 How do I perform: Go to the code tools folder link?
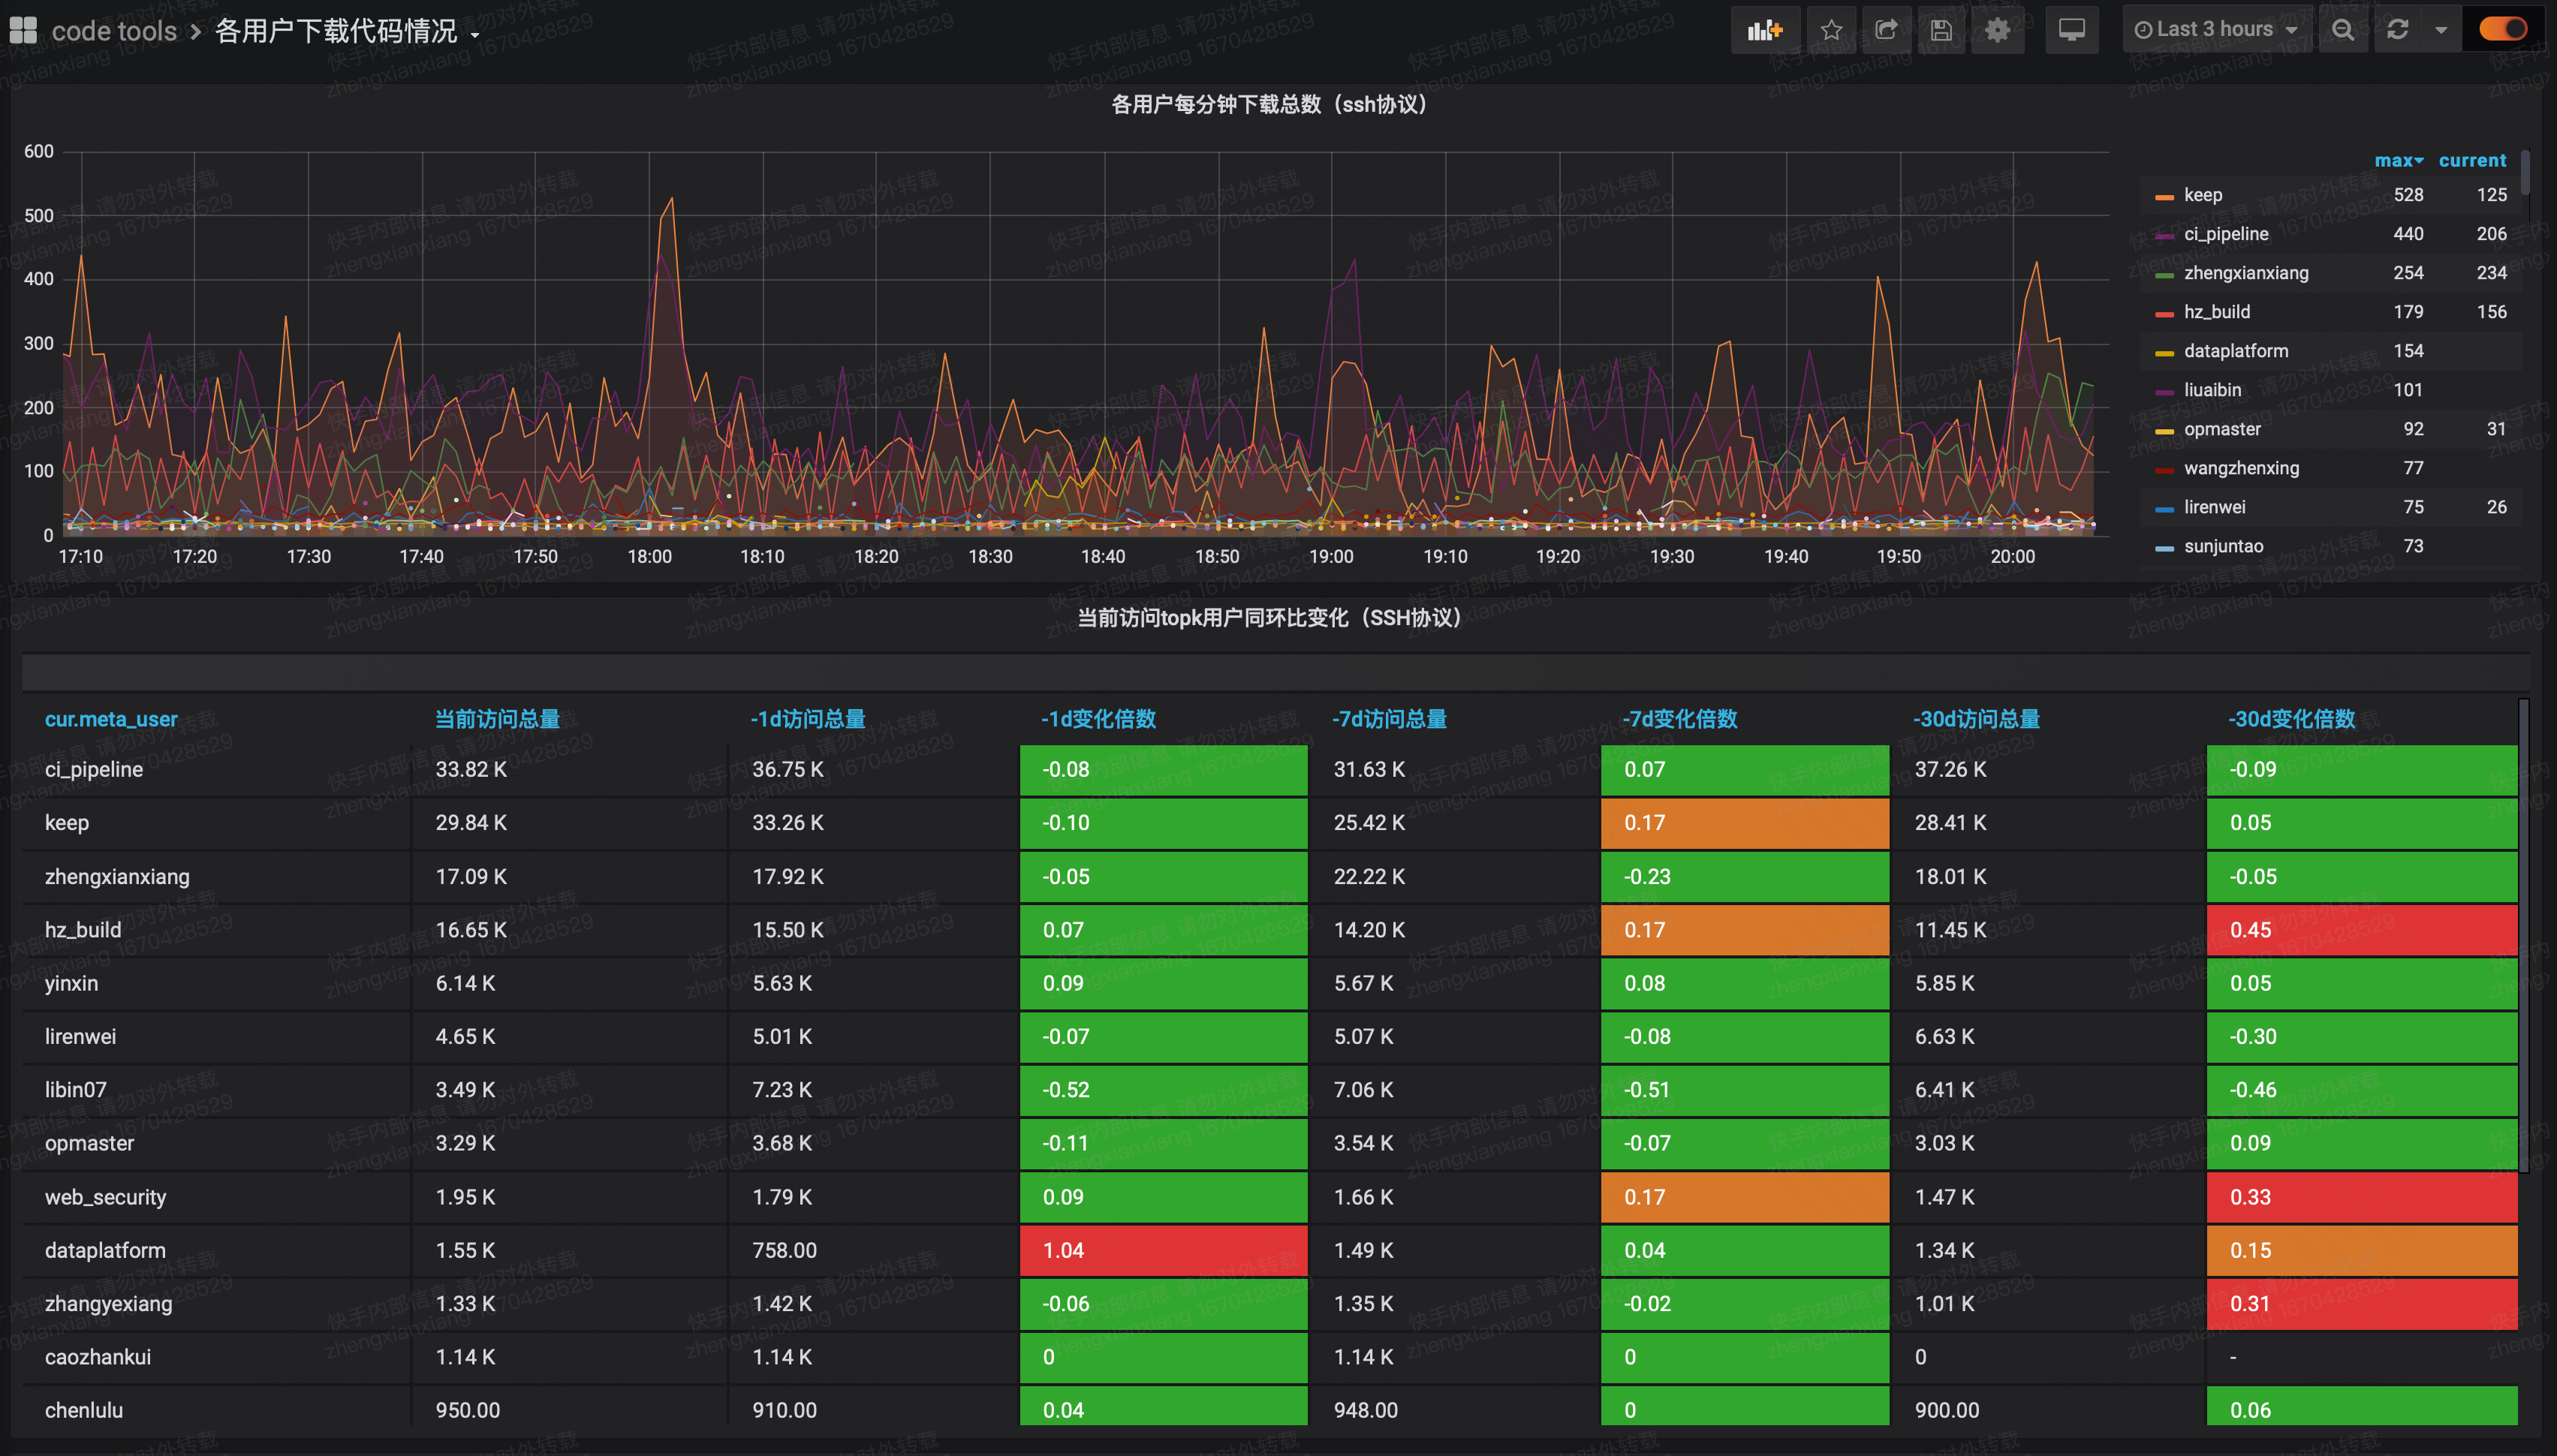coord(114,32)
